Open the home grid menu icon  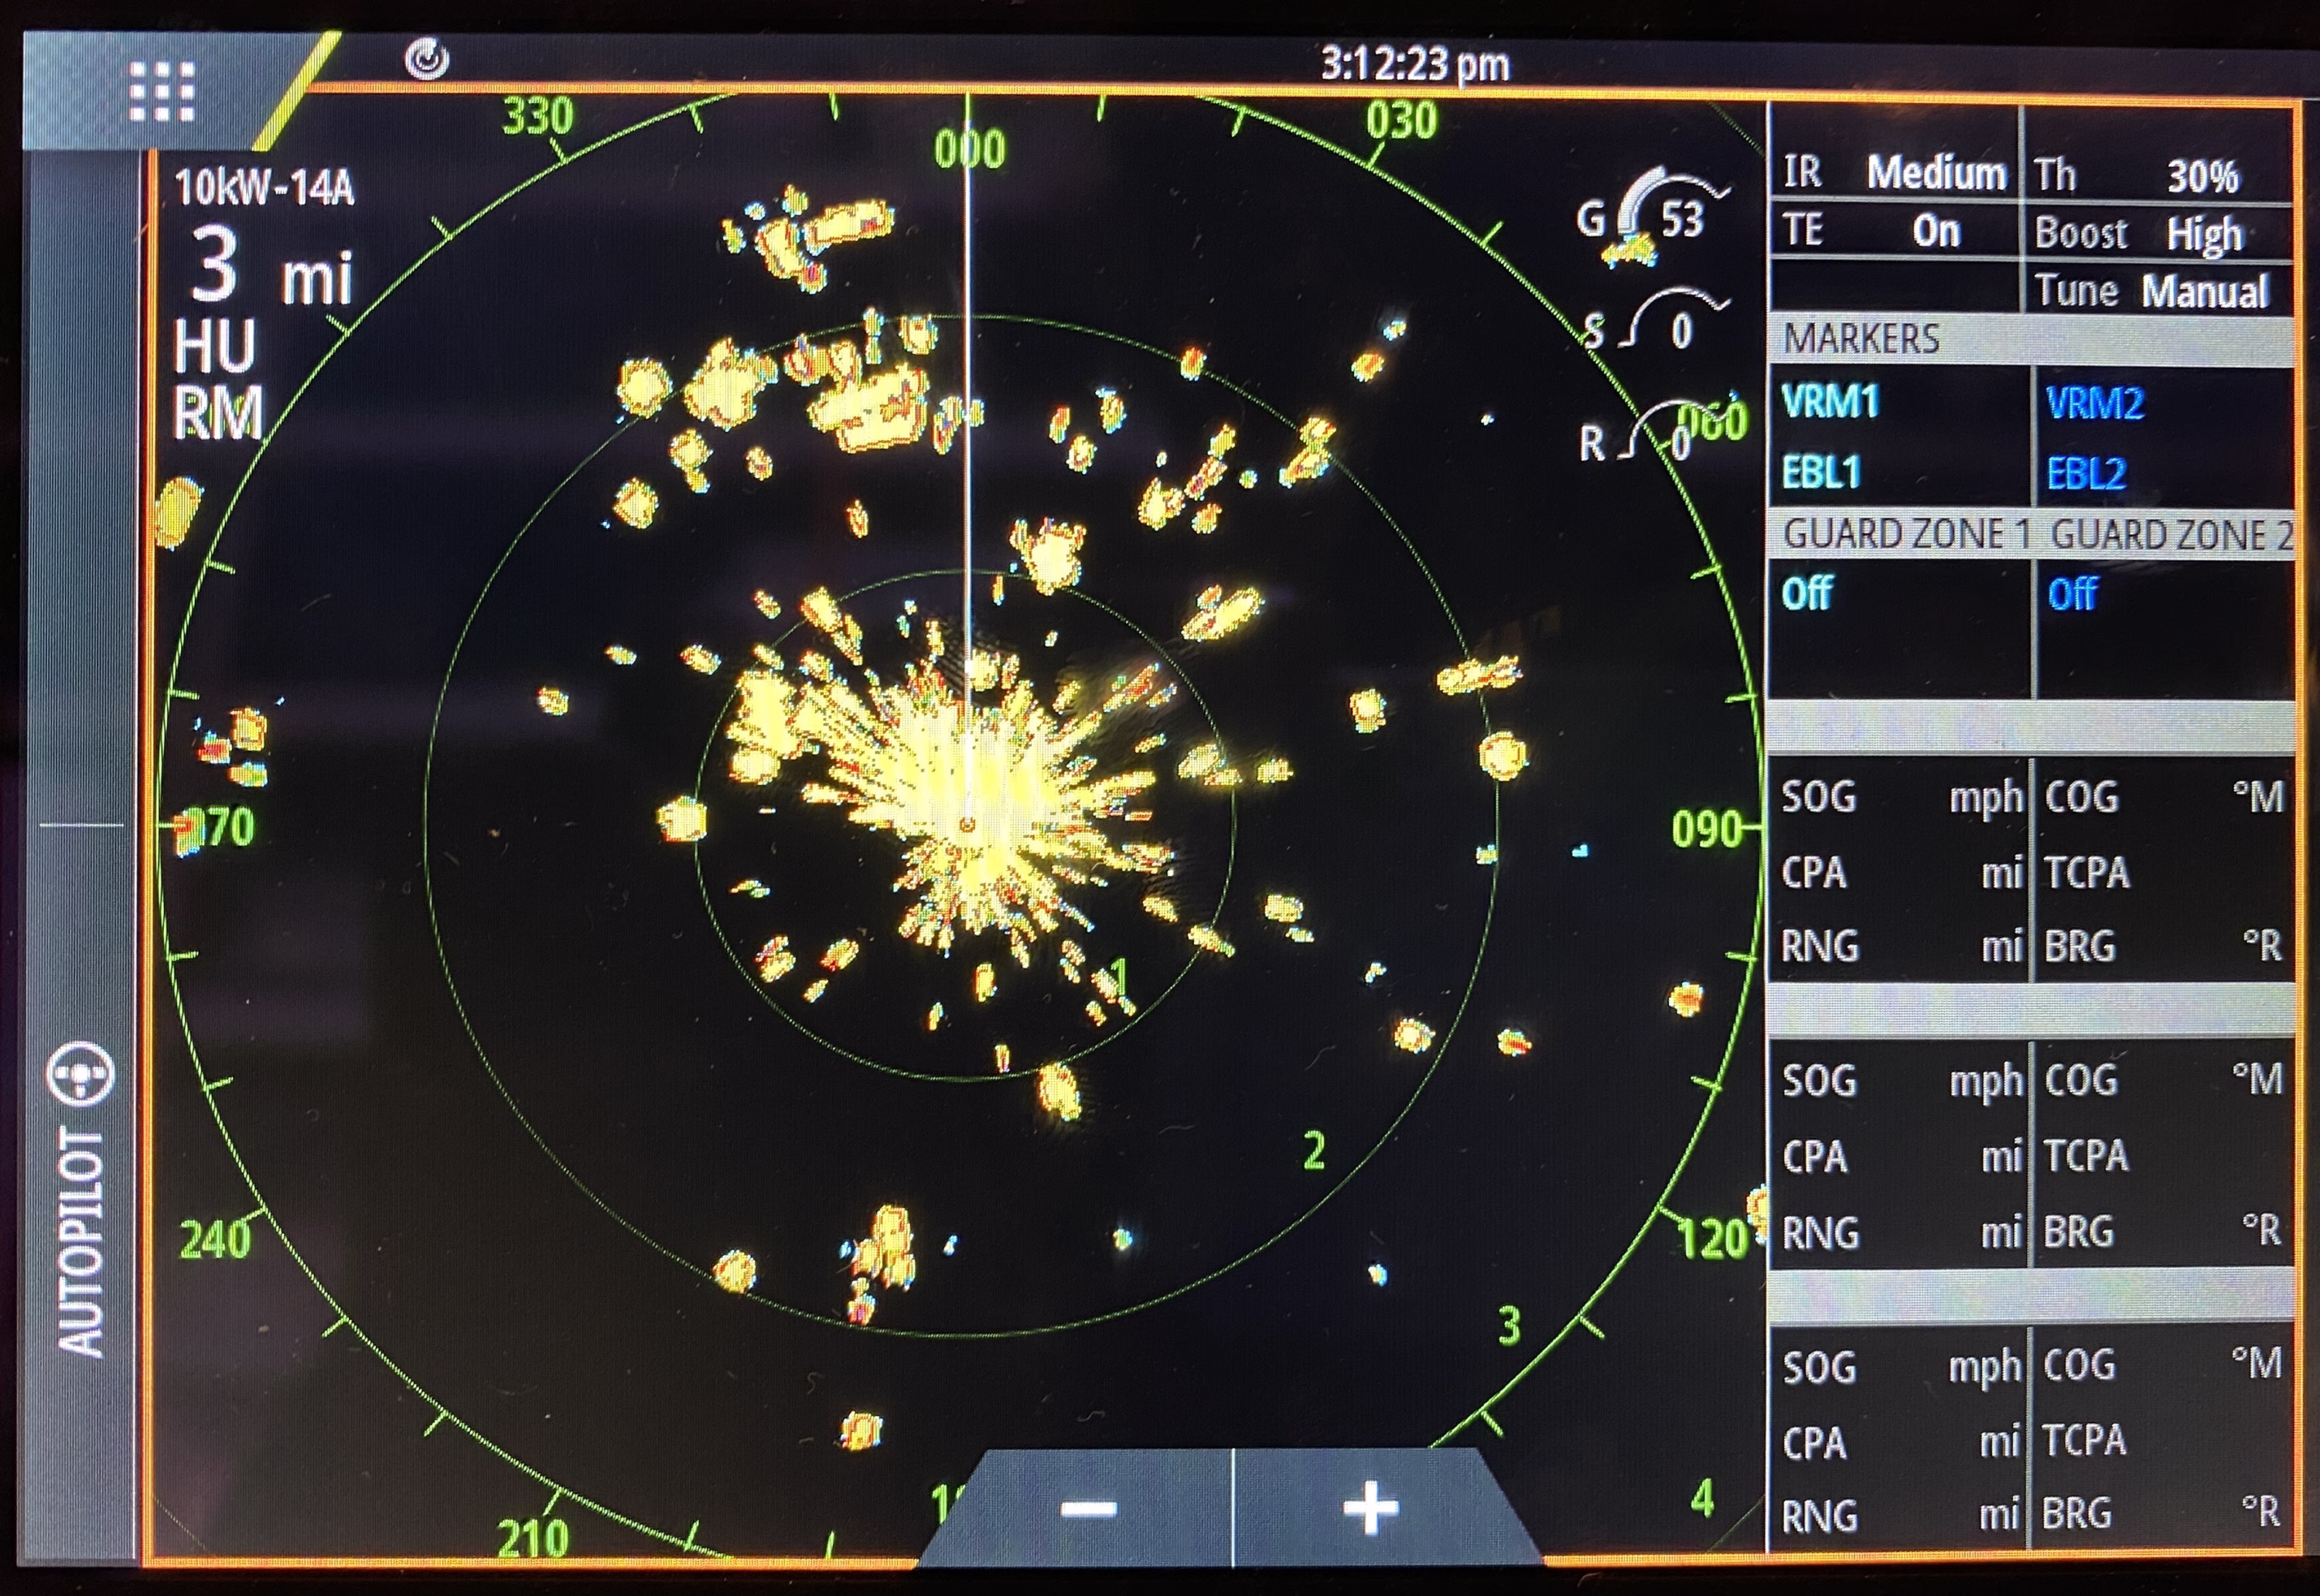point(162,92)
